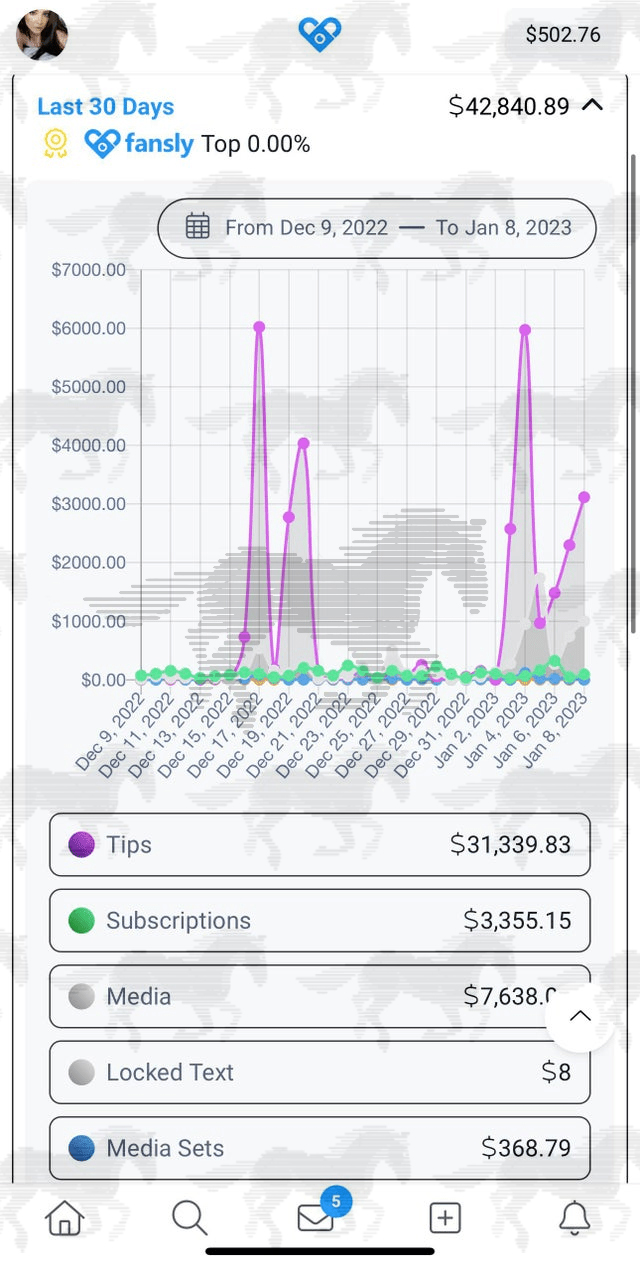Click the calendar icon in date range
Screen dimensions: 640x1267
(198, 227)
